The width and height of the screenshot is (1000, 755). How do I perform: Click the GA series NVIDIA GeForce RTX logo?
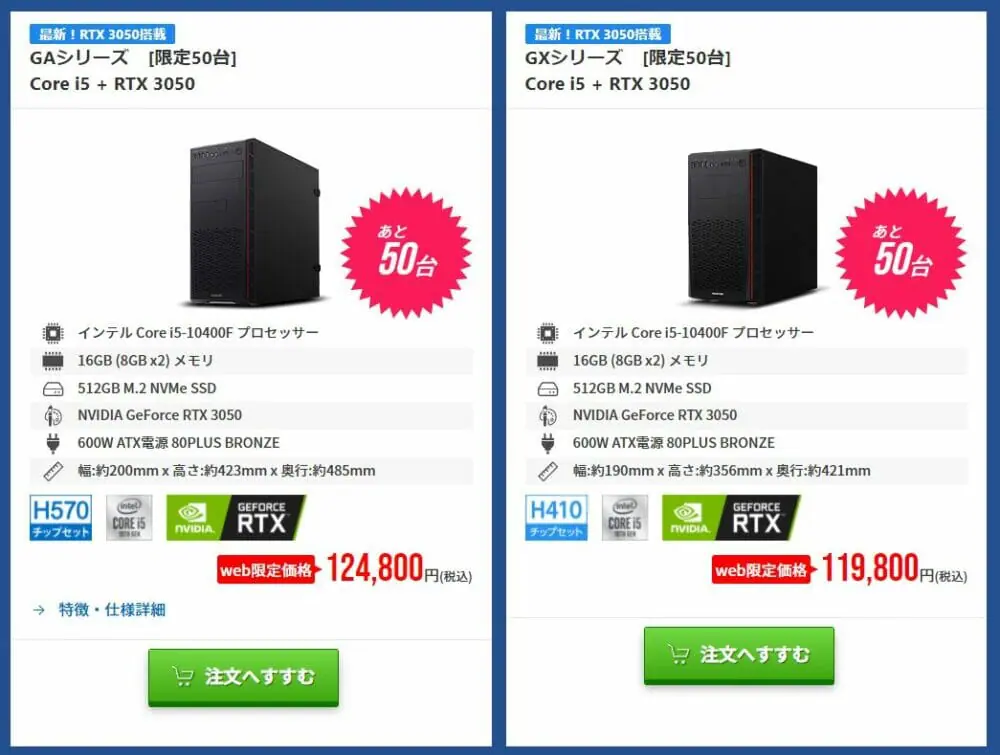coord(236,518)
